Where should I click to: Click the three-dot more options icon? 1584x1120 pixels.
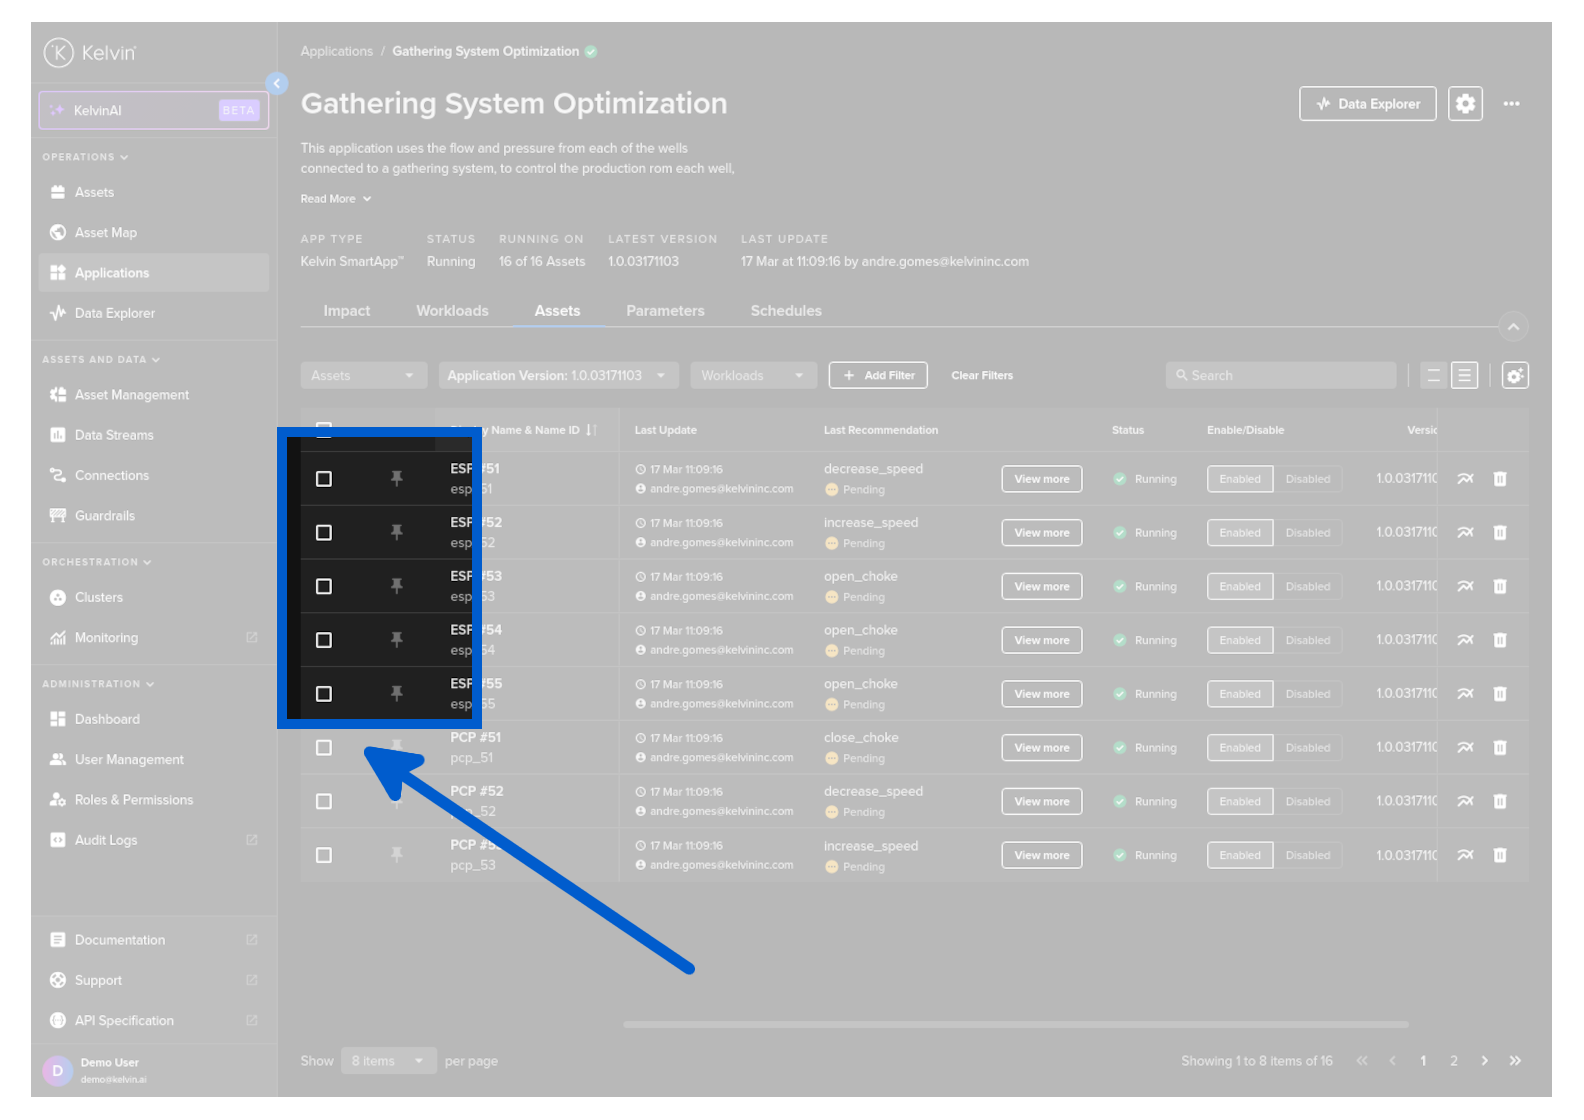(x=1511, y=104)
